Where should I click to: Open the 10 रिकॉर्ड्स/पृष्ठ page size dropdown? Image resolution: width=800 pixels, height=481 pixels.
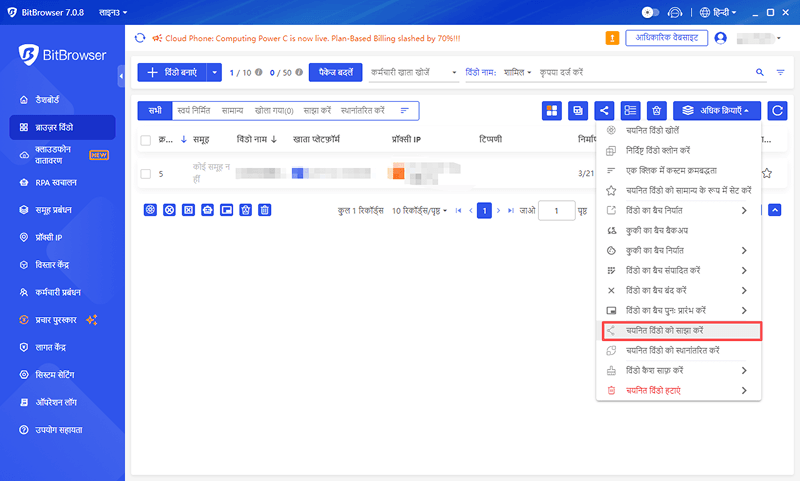click(419, 211)
